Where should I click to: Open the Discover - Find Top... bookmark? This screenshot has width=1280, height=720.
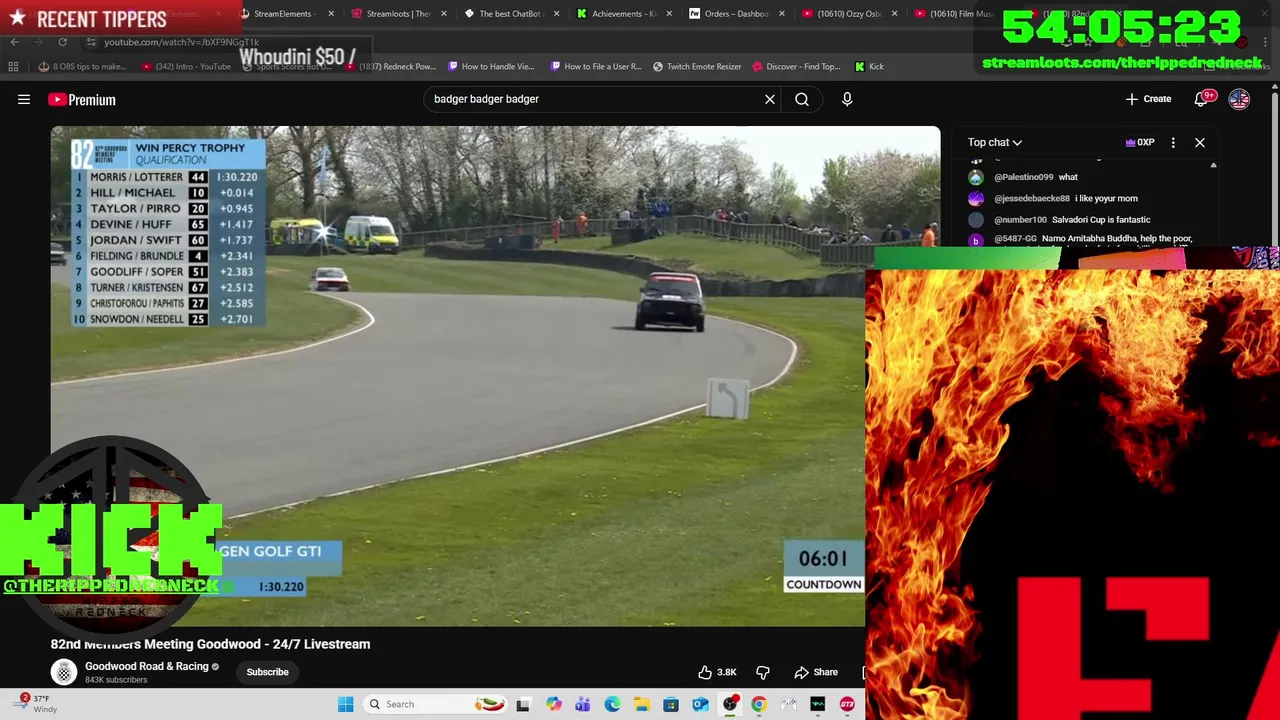pyautogui.click(x=796, y=66)
